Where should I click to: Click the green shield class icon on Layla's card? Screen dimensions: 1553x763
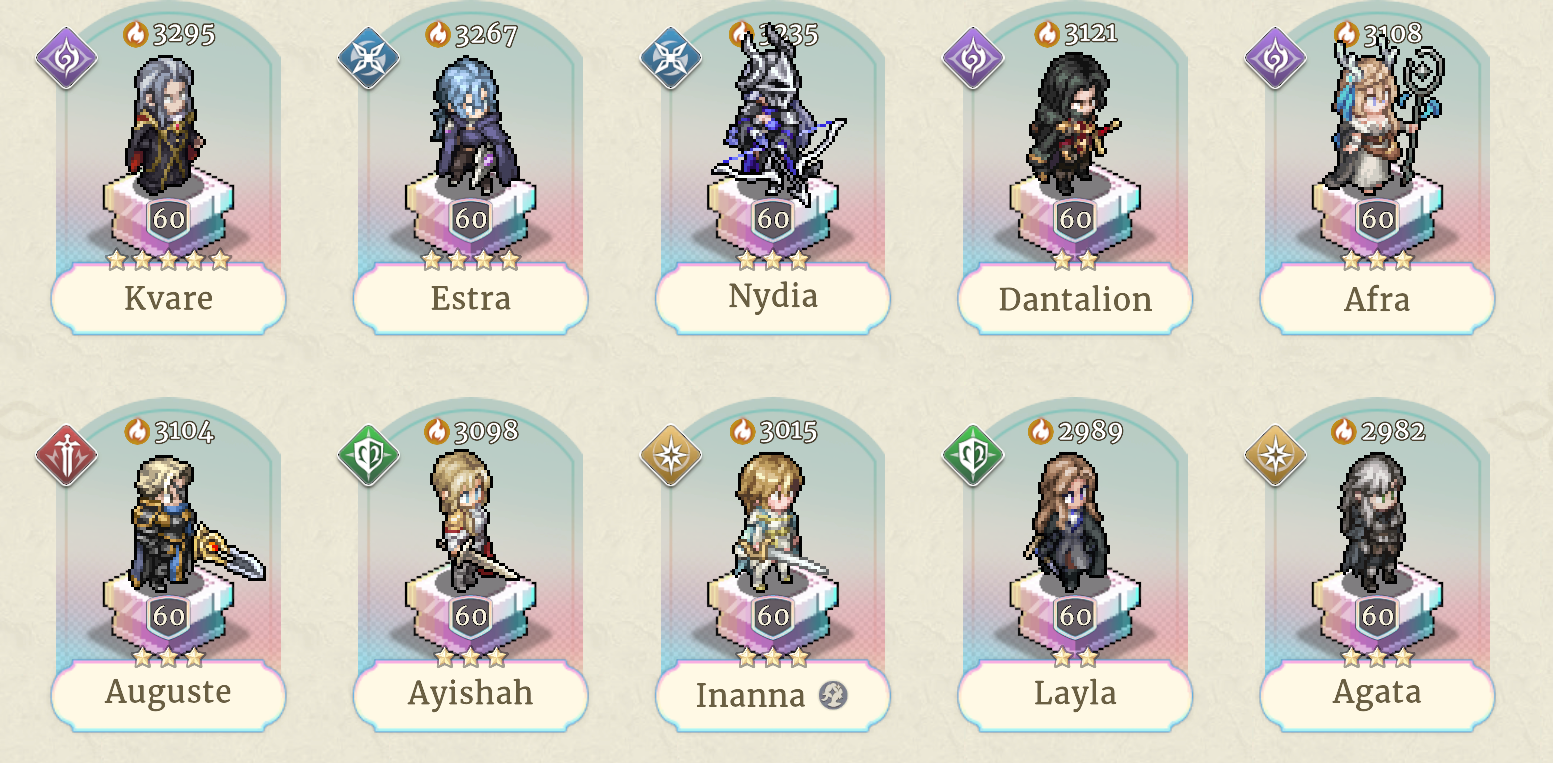[x=973, y=455]
